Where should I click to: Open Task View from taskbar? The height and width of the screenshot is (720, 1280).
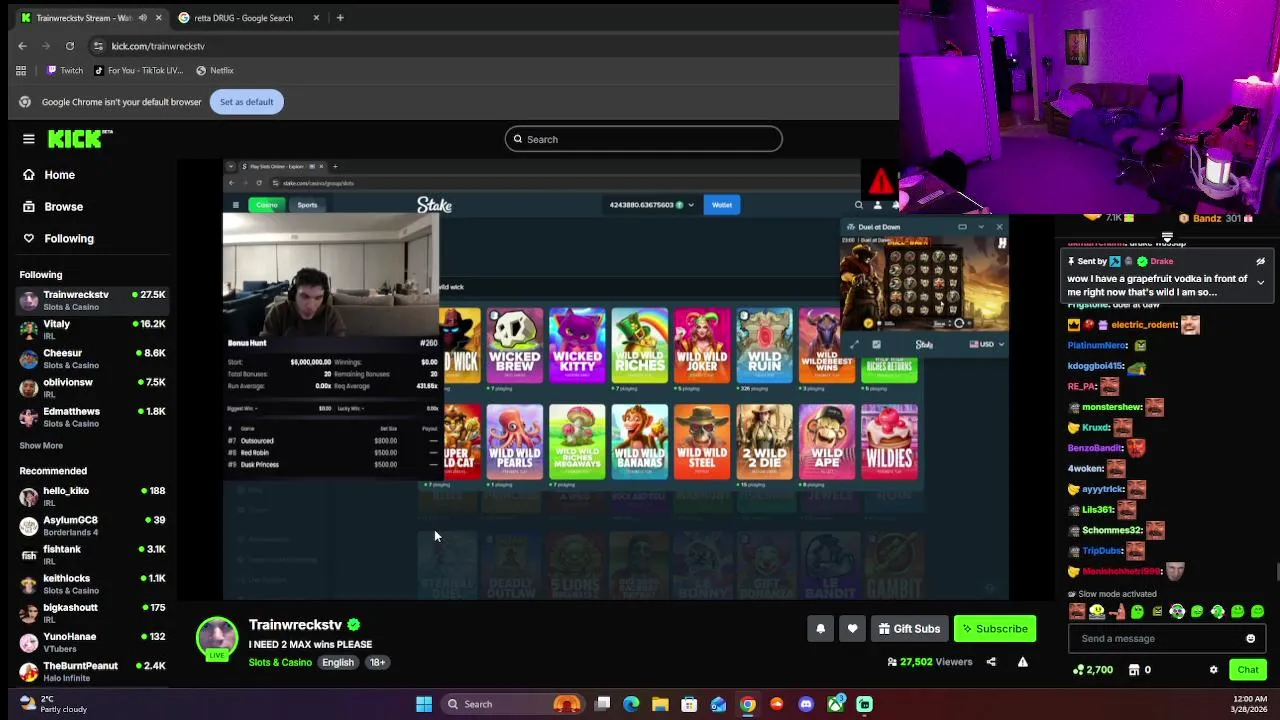coord(602,704)
